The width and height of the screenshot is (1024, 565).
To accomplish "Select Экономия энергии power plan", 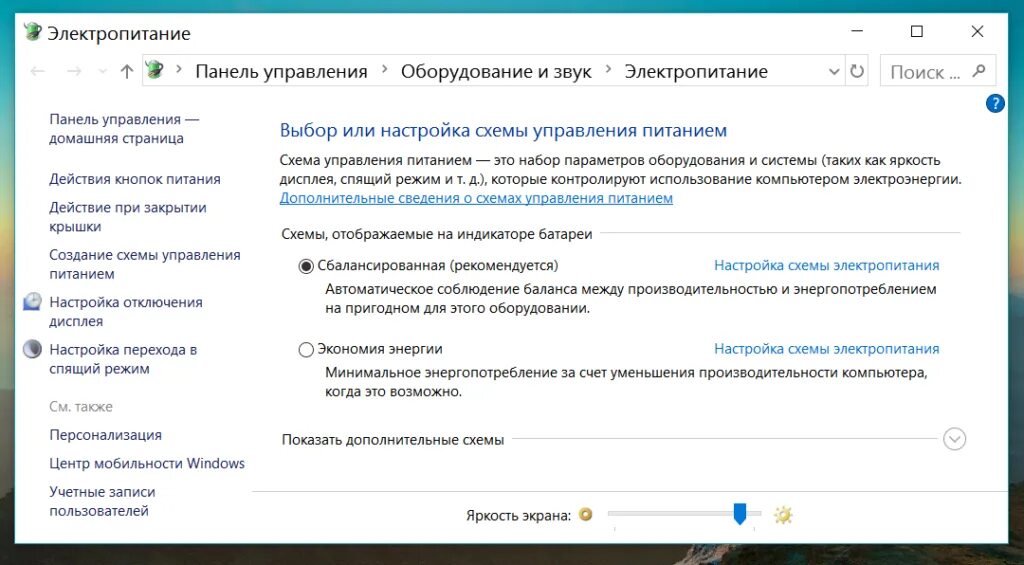I will point(306,349).
